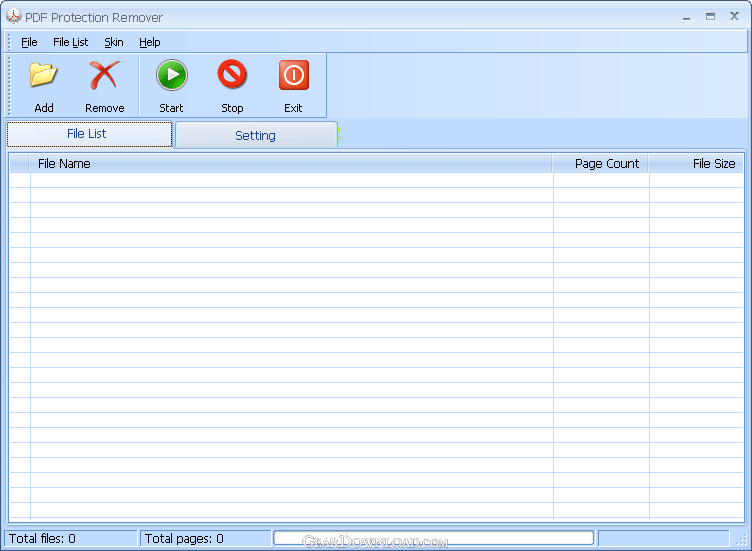
Task: Click the Remove red X icon
Action: click(104, 75)
